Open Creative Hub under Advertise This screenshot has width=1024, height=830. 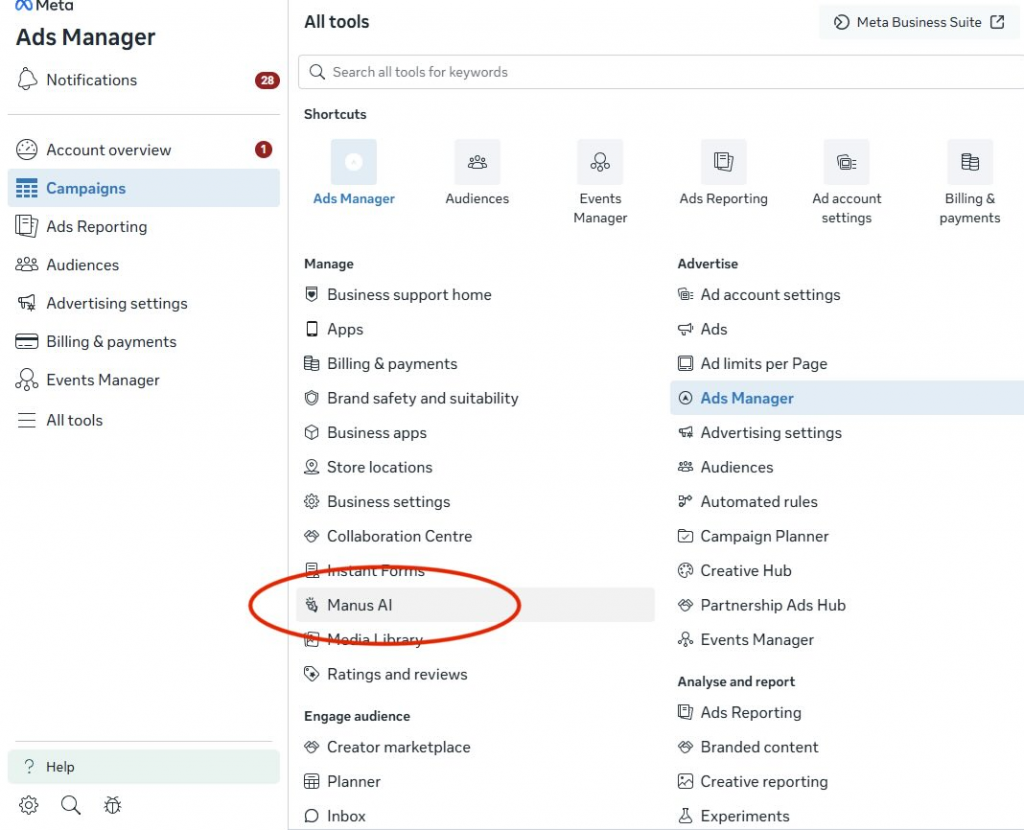point(745,571)
